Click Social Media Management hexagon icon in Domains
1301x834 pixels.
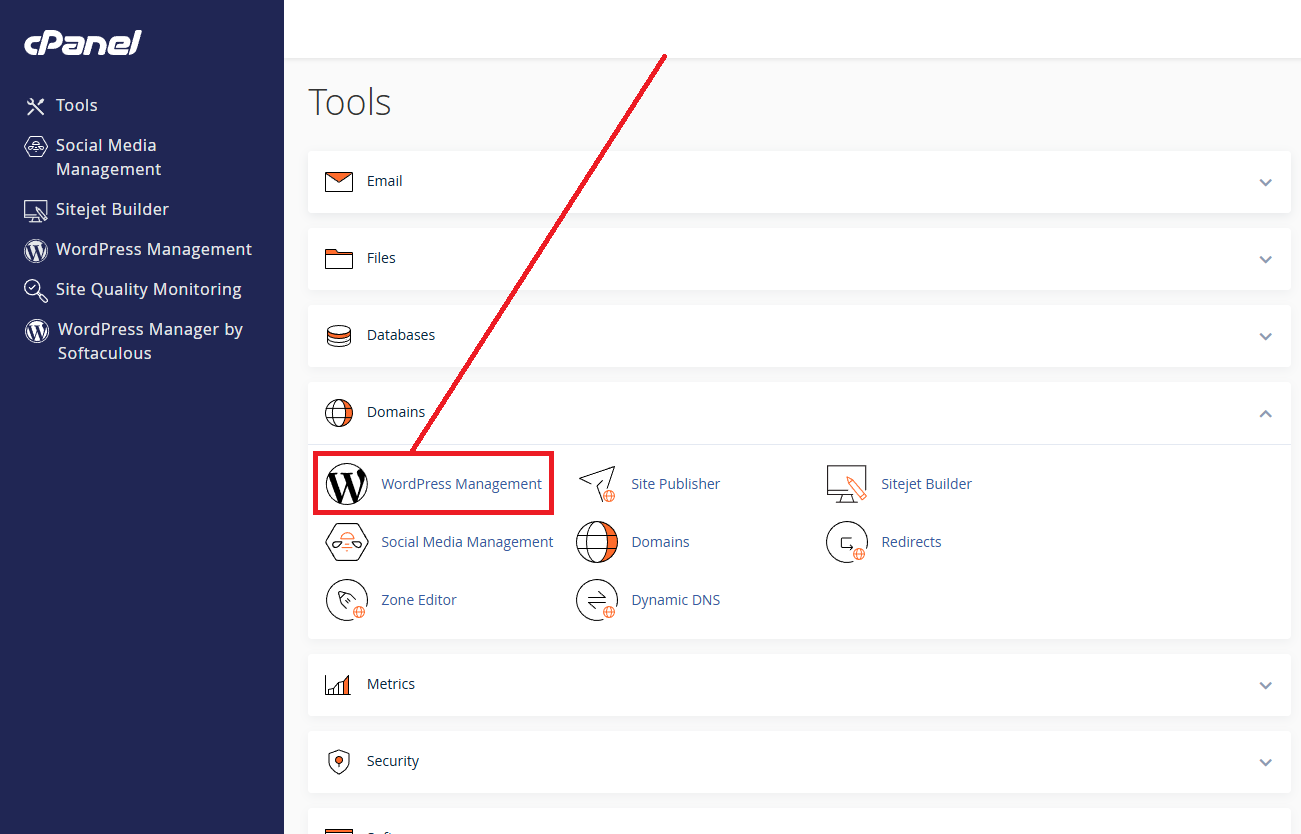coord(347,542)
